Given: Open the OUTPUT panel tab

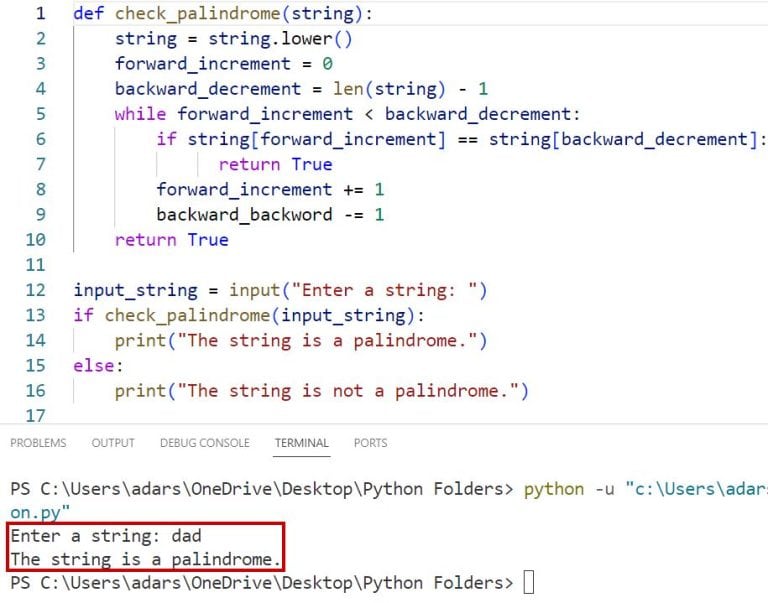Looking at the screenshot, I should click(113, 443).
